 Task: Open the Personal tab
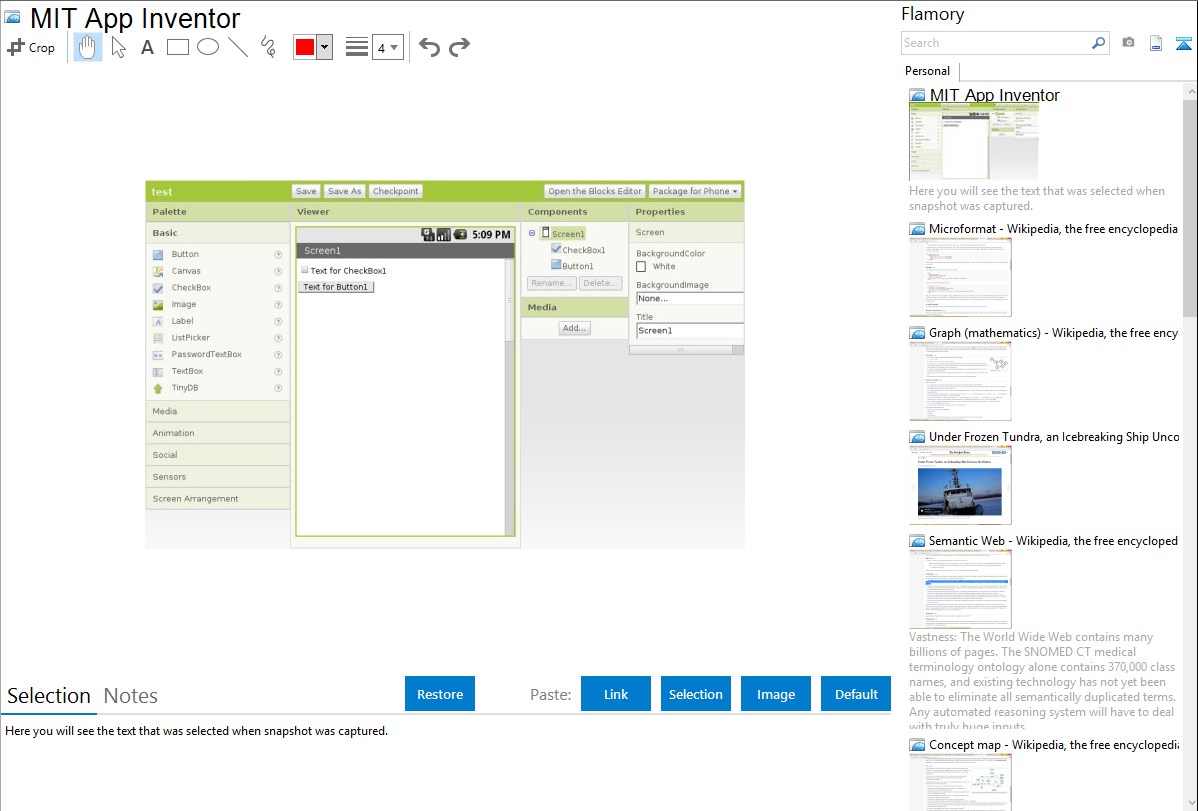coord(928,71)
